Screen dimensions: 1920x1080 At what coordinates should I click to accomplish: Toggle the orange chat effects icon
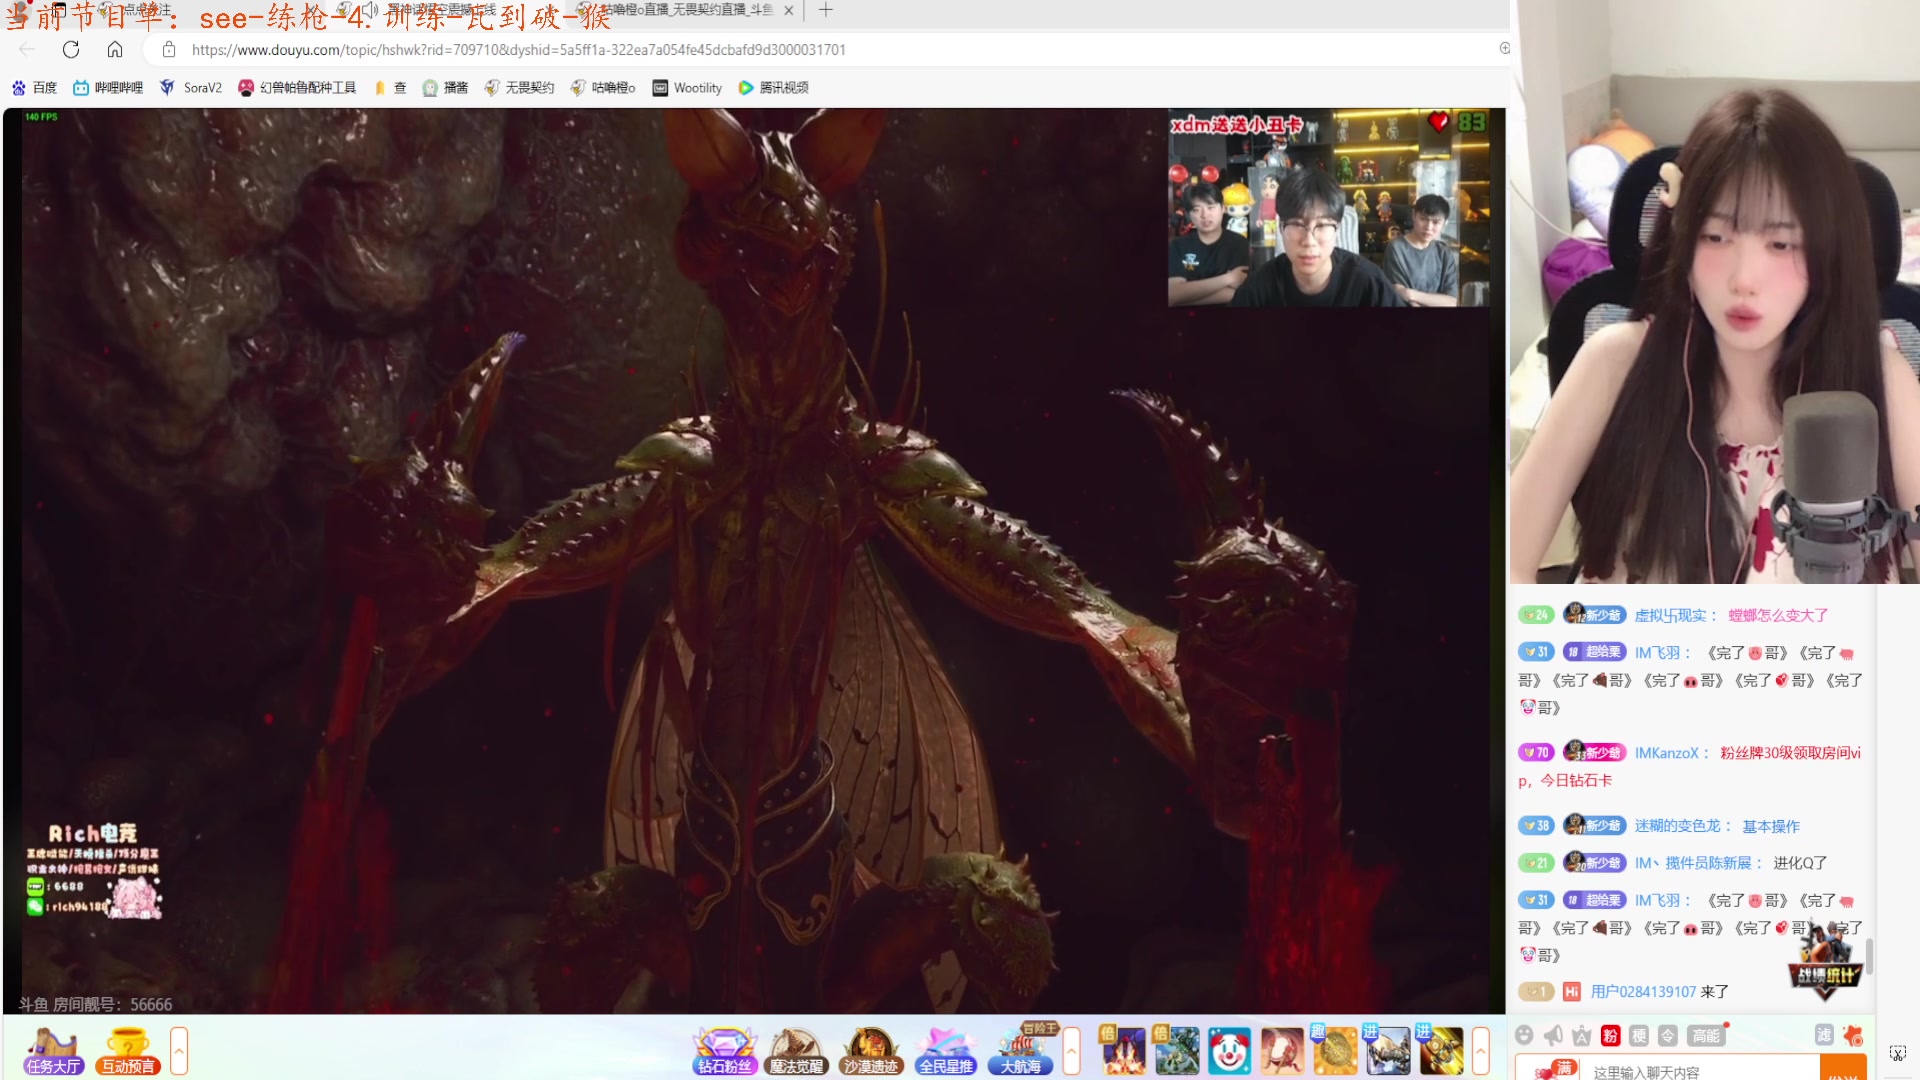tap(1853, 1035)
